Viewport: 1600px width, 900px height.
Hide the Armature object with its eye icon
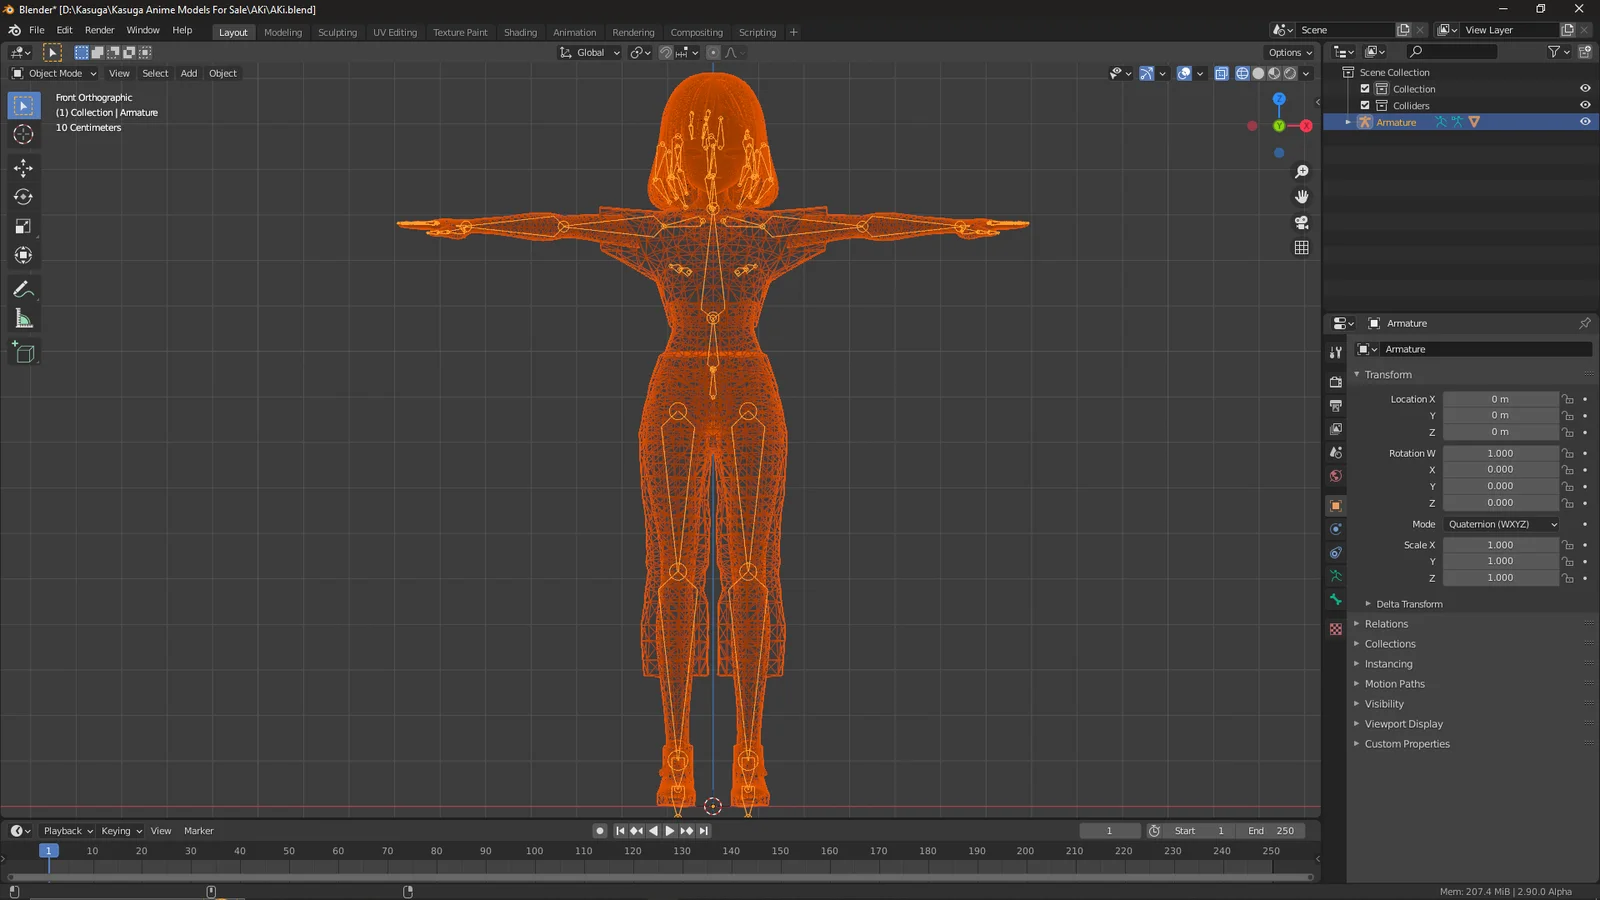pos(1584,121)
